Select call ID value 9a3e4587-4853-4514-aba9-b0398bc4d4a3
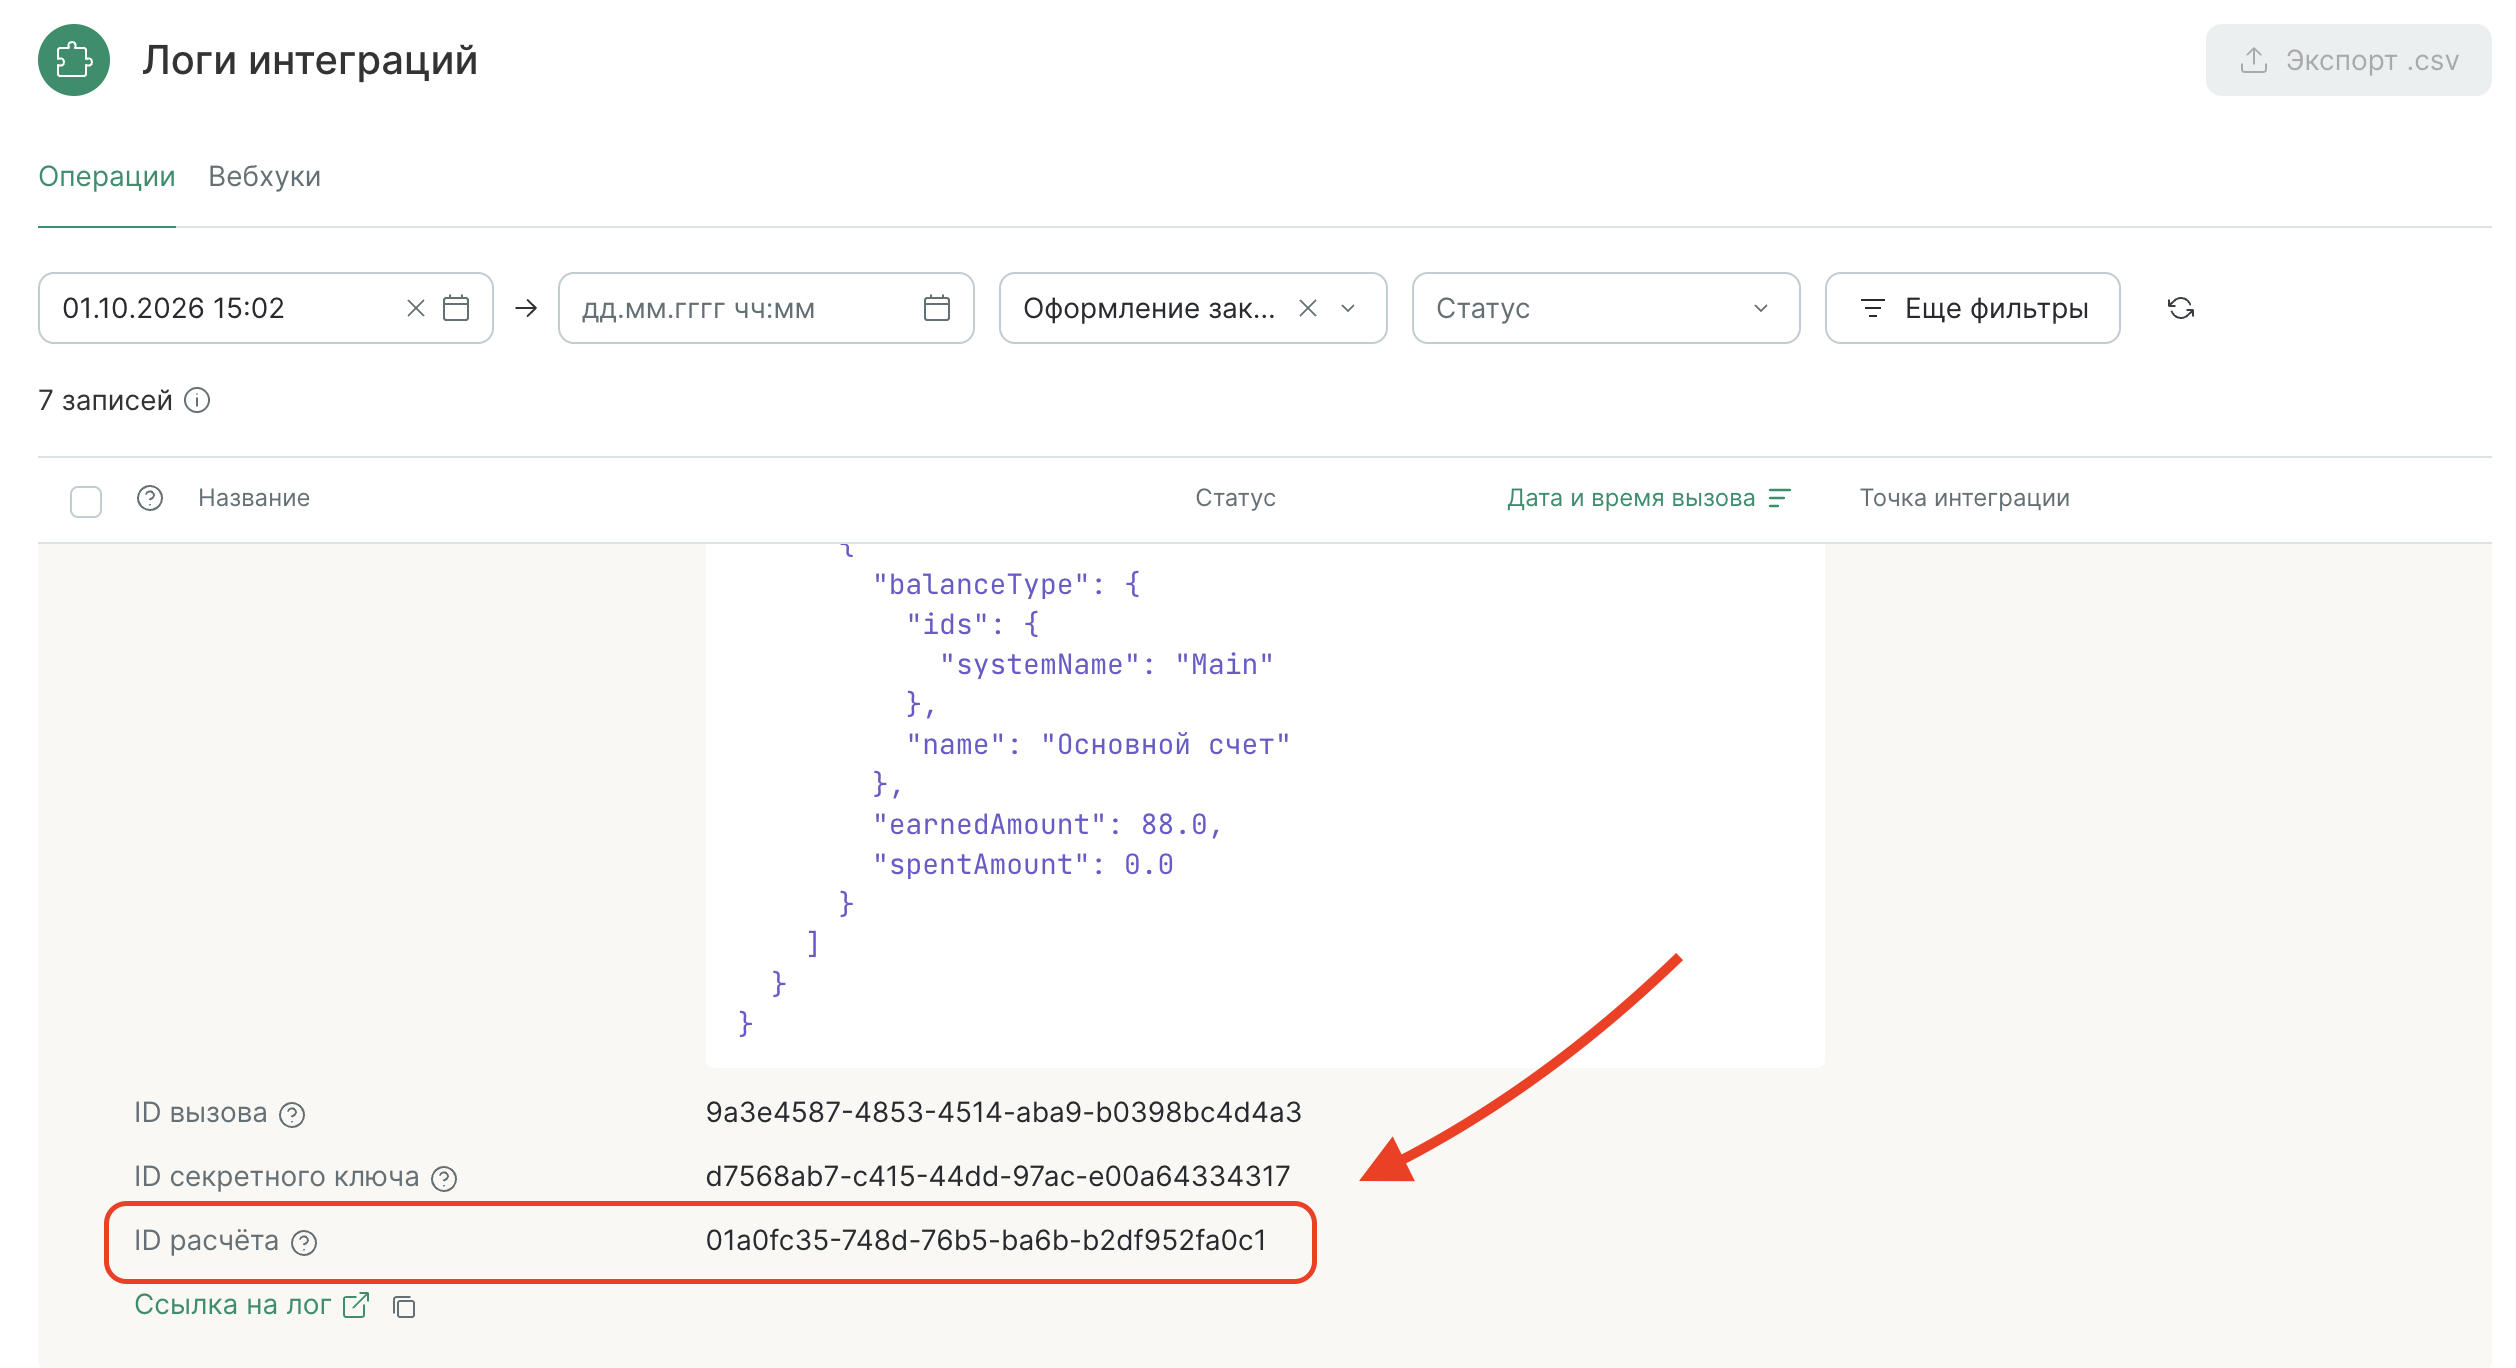 pyautogui.click(x=1003, y=1112)
